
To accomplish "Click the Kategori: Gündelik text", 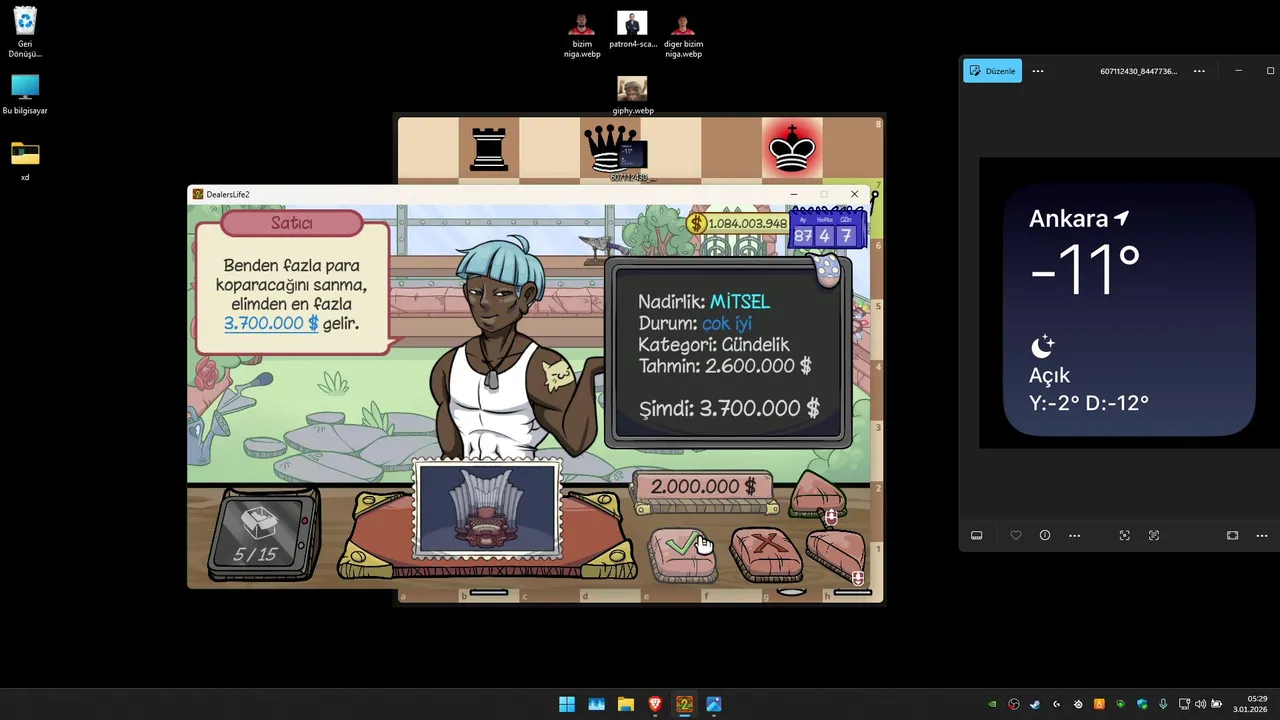I will (714, 345).
